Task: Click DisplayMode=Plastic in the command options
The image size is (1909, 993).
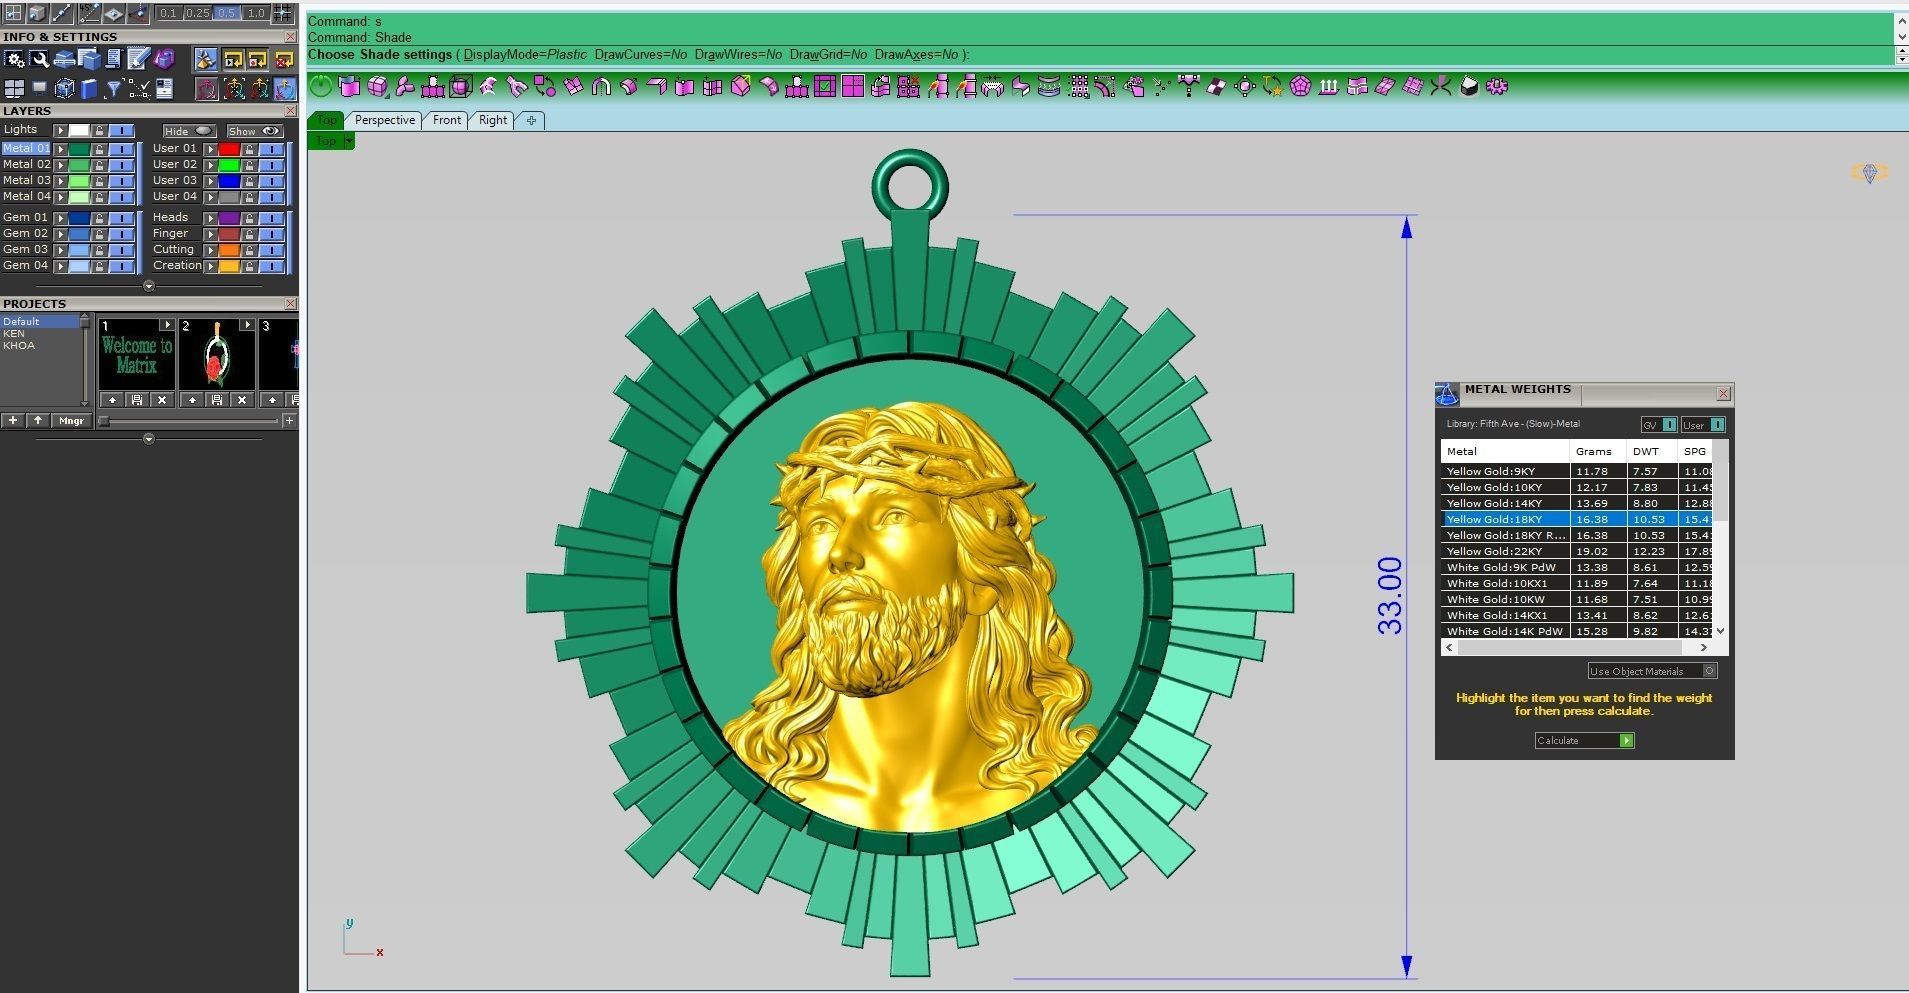Action: pyautogui.click(x=525, y=55)
